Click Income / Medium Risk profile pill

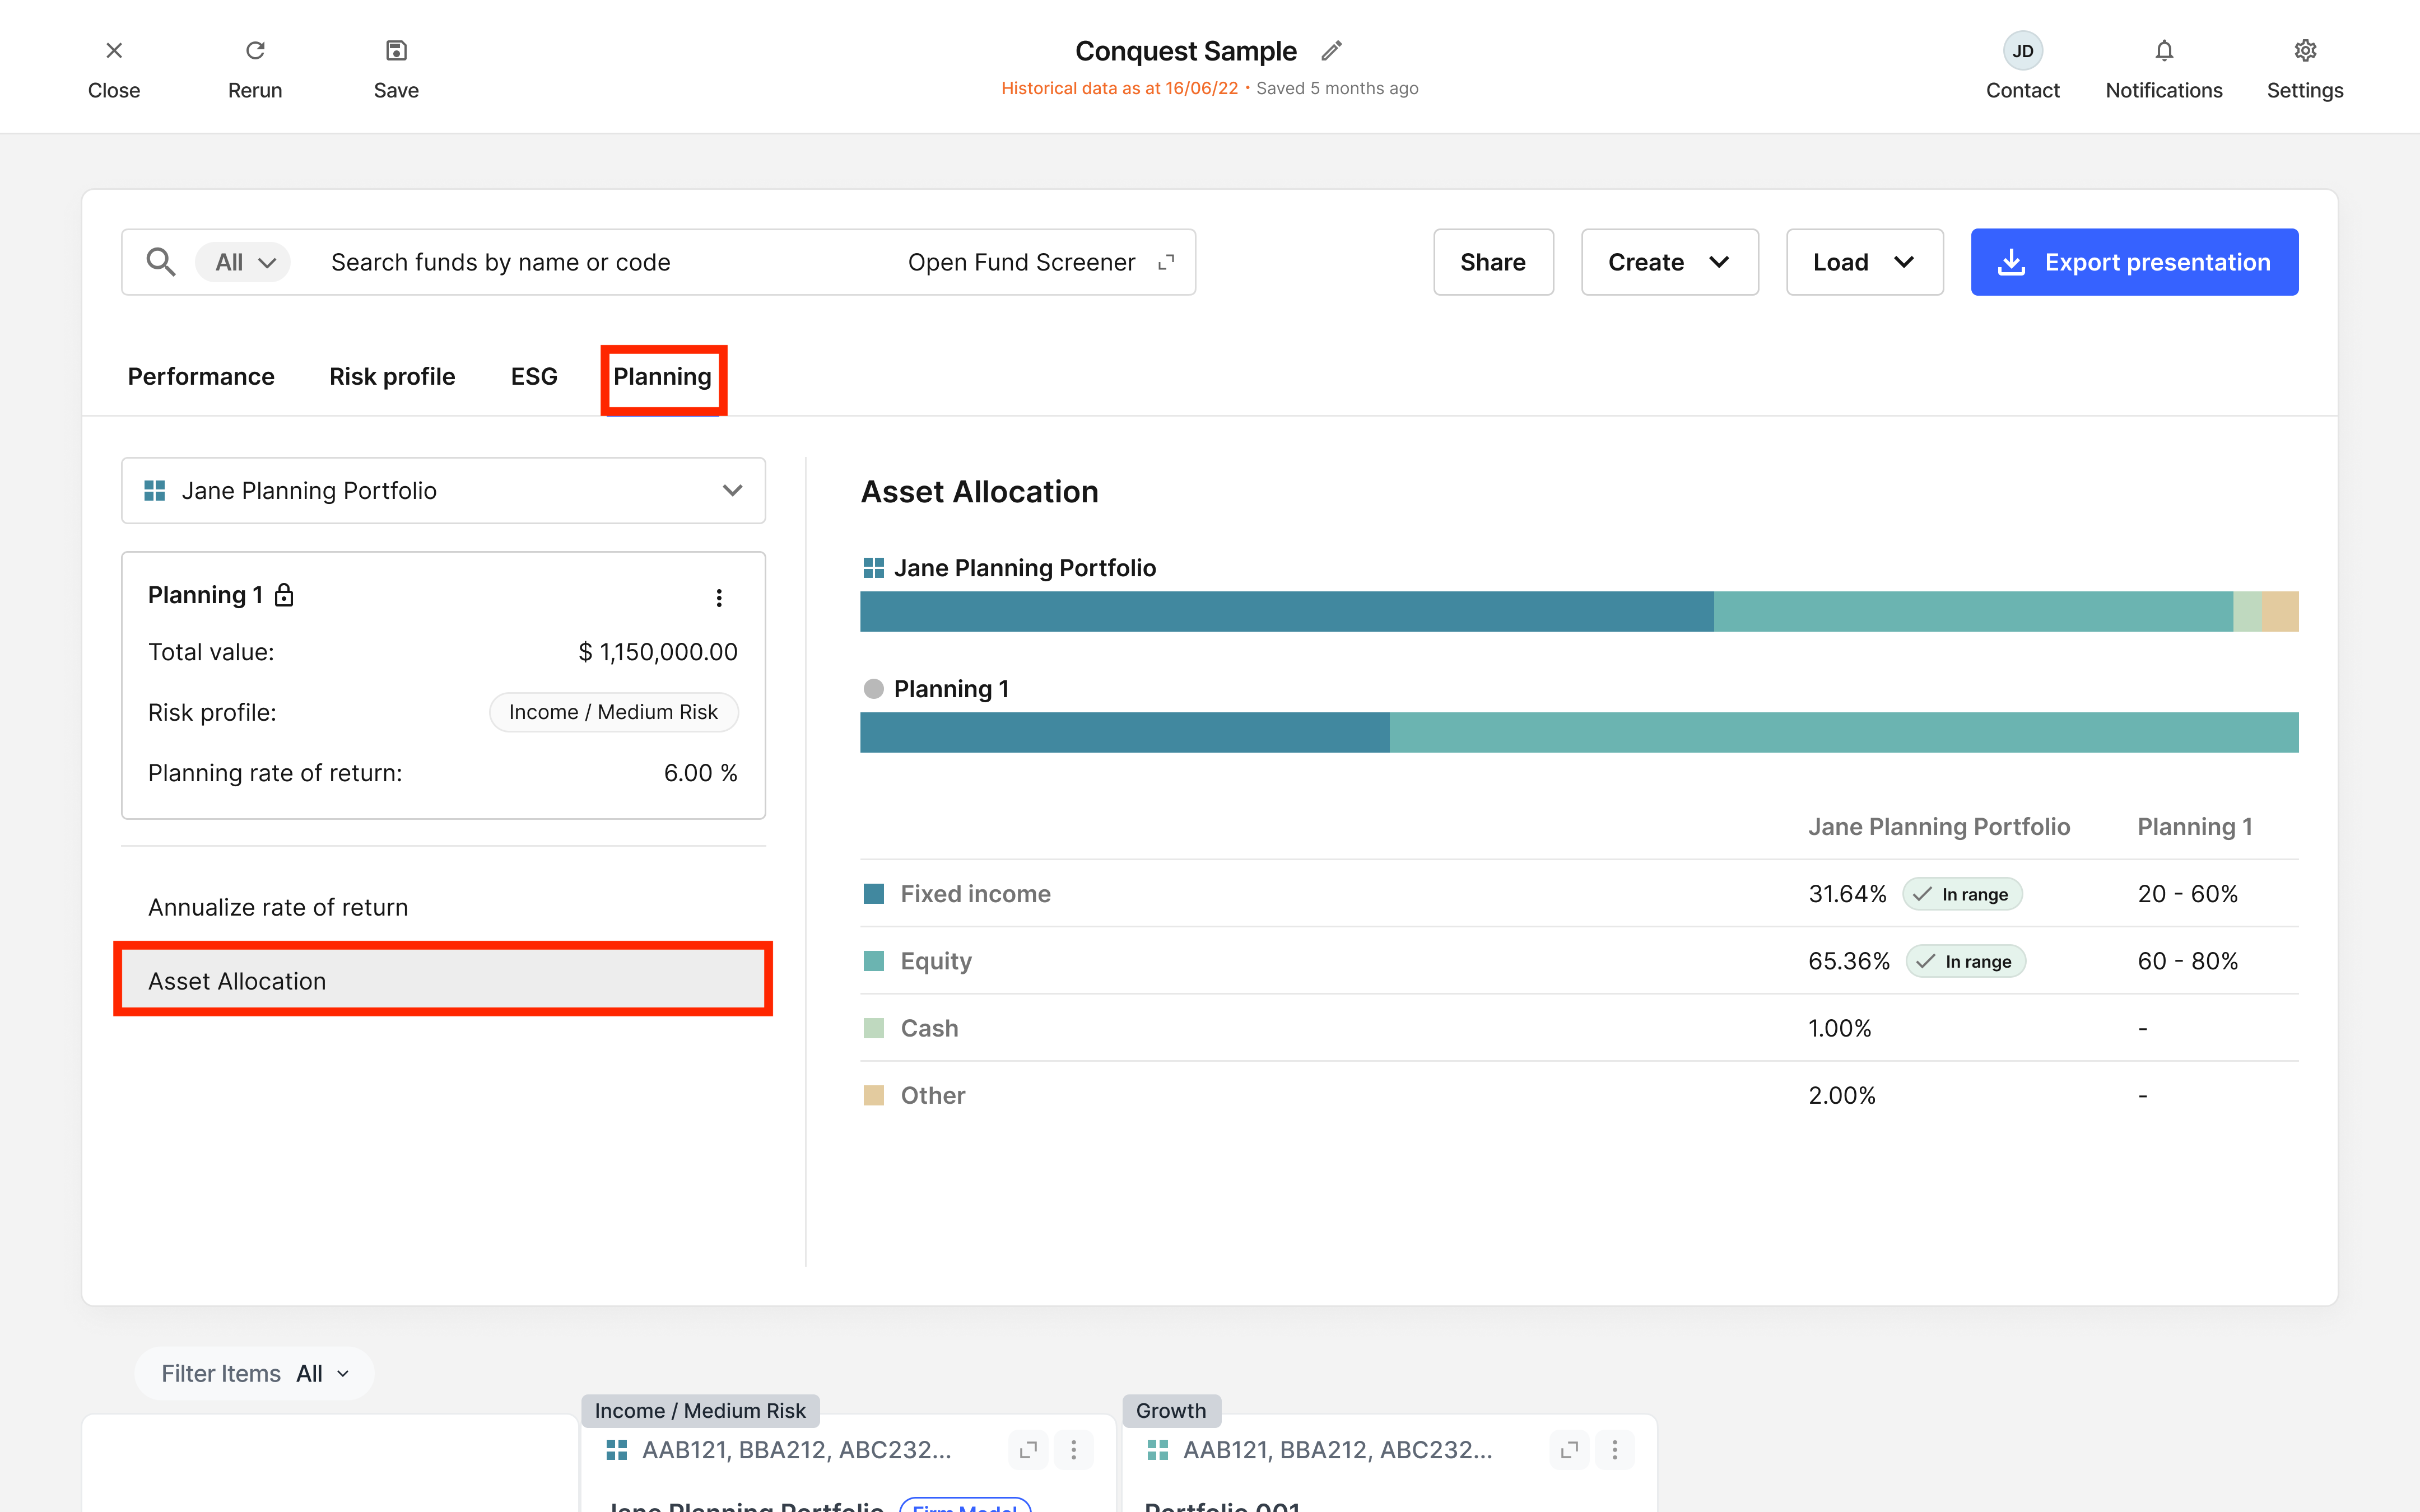[x=613, y=712]
